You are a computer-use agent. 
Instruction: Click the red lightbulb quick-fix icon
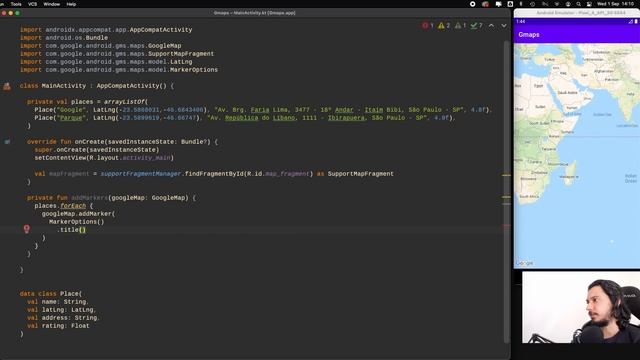tap(27, 229)
